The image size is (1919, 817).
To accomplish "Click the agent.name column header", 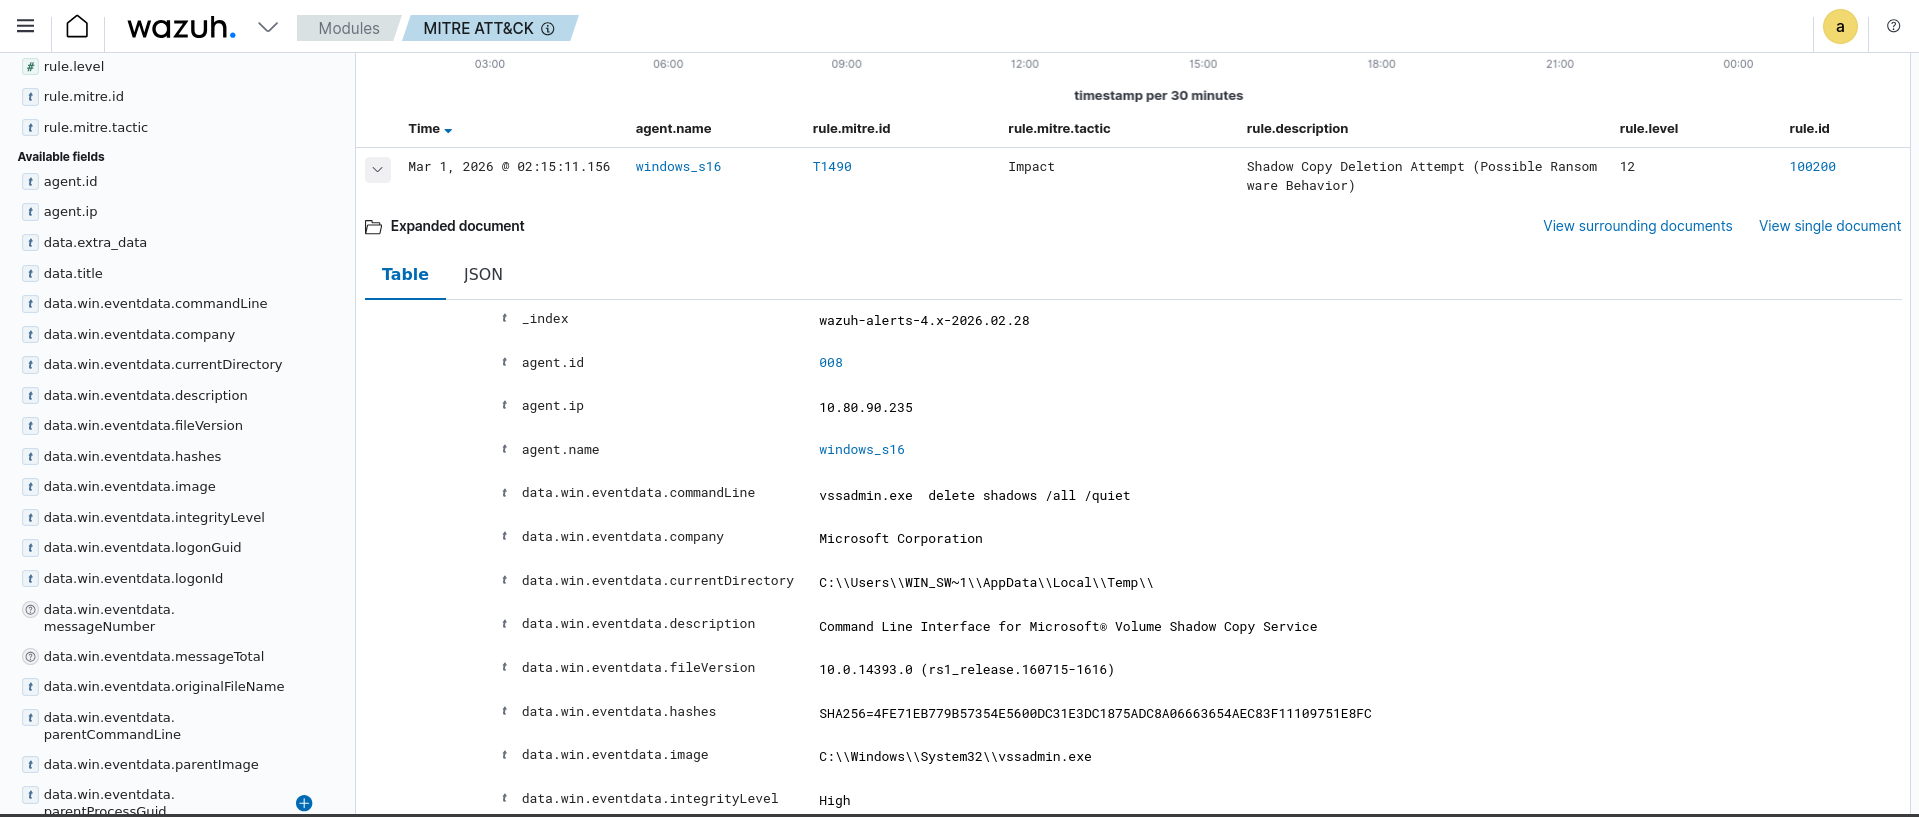I will pos(673,129).
